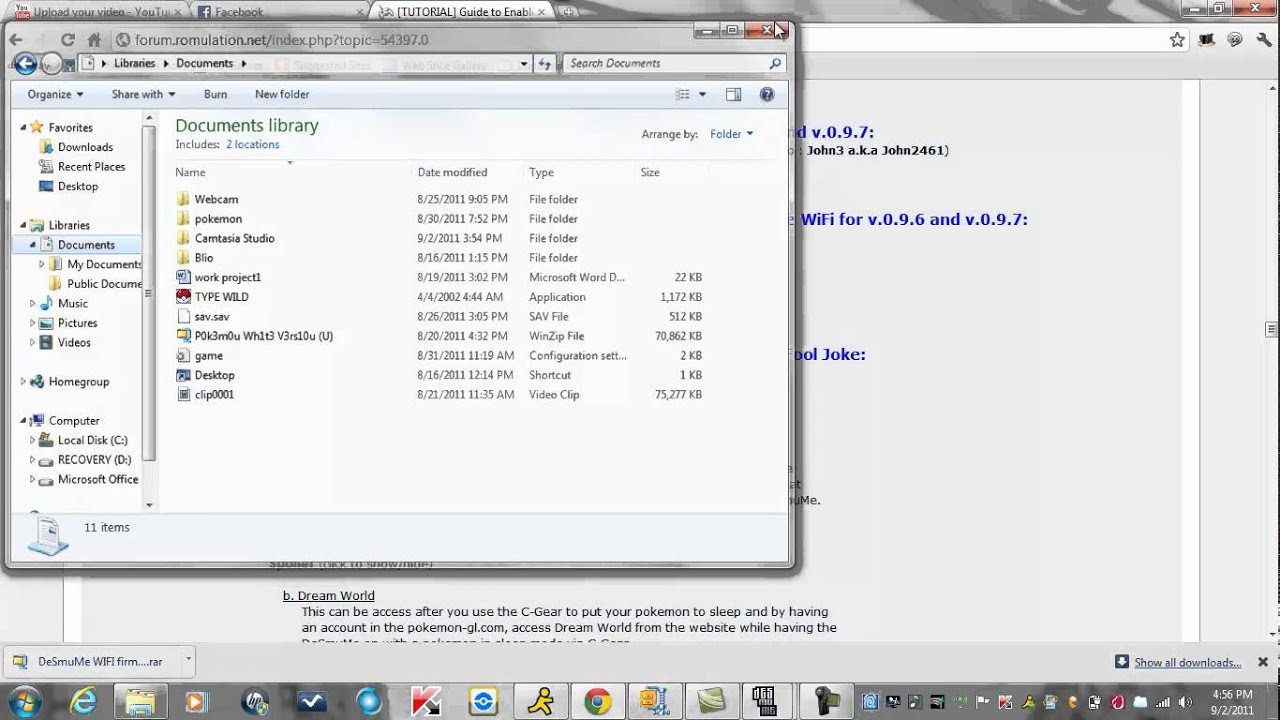Open DeSmuMe WIFI firm rar download
The width and height of the screenshot is (1280, 720).
point(90,661)
